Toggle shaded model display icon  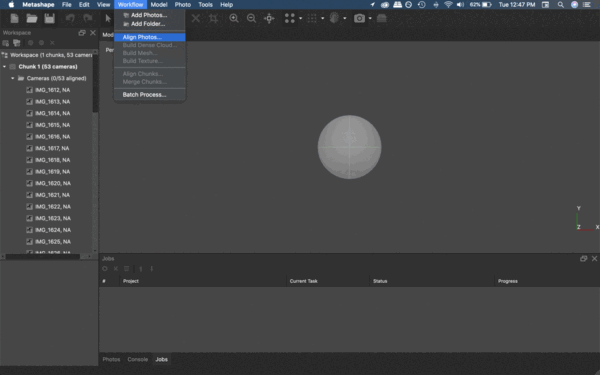pos(334,18)
